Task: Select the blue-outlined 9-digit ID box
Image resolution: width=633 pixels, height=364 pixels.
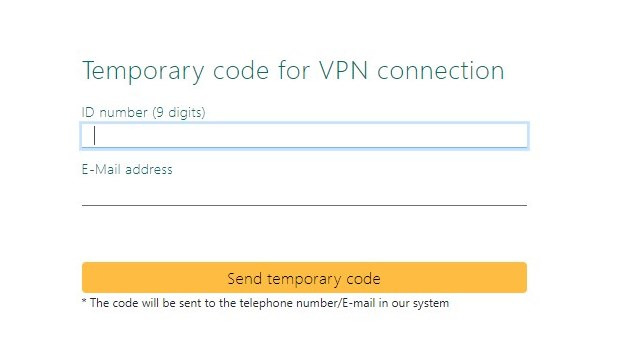Action: coord(304,135)
